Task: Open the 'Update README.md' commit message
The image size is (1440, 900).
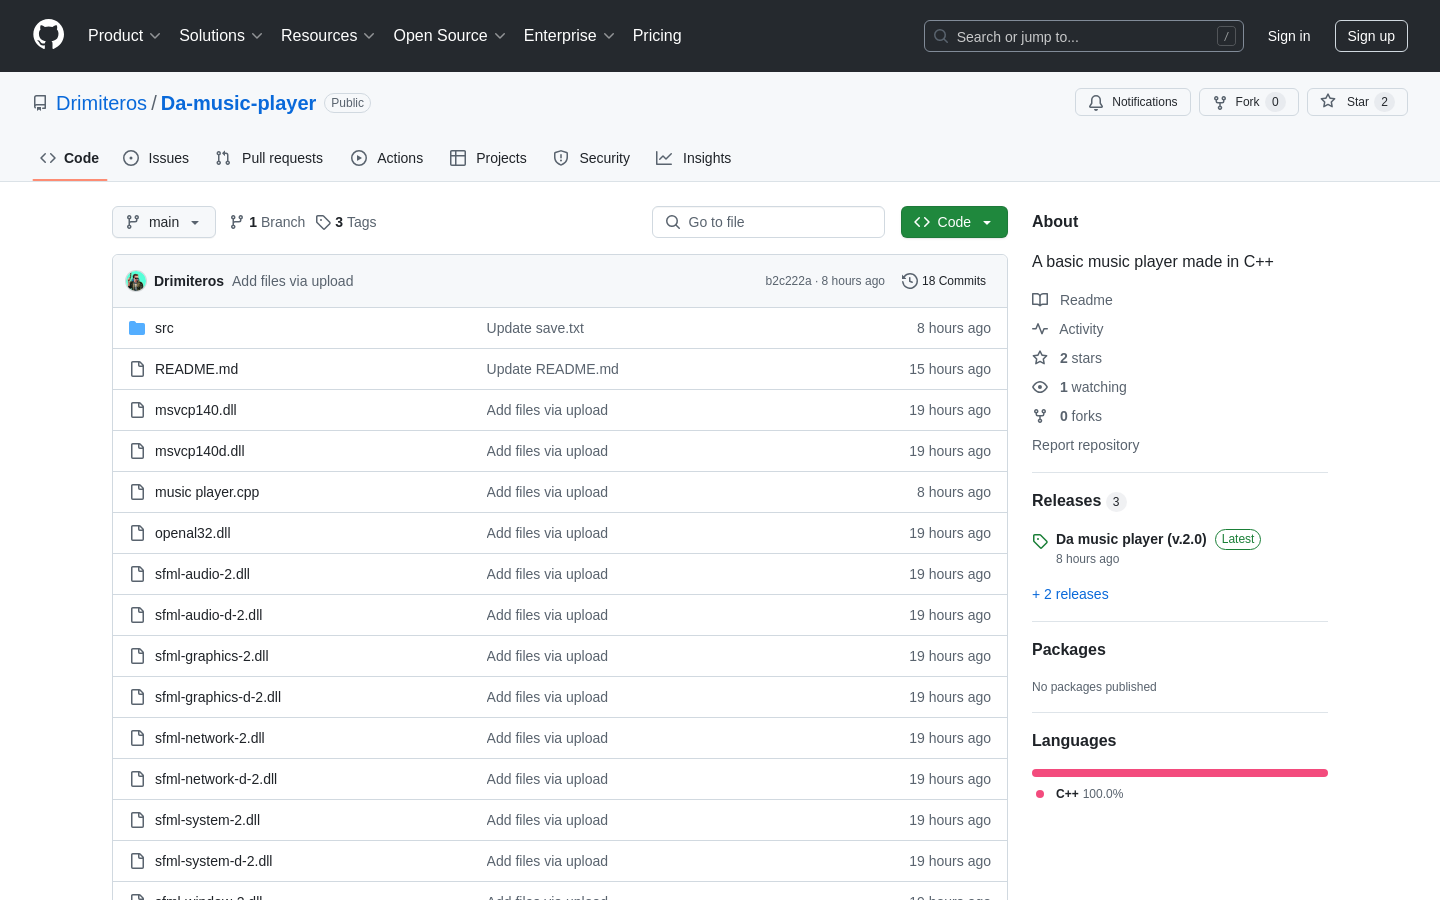Action: pos(553,369)
